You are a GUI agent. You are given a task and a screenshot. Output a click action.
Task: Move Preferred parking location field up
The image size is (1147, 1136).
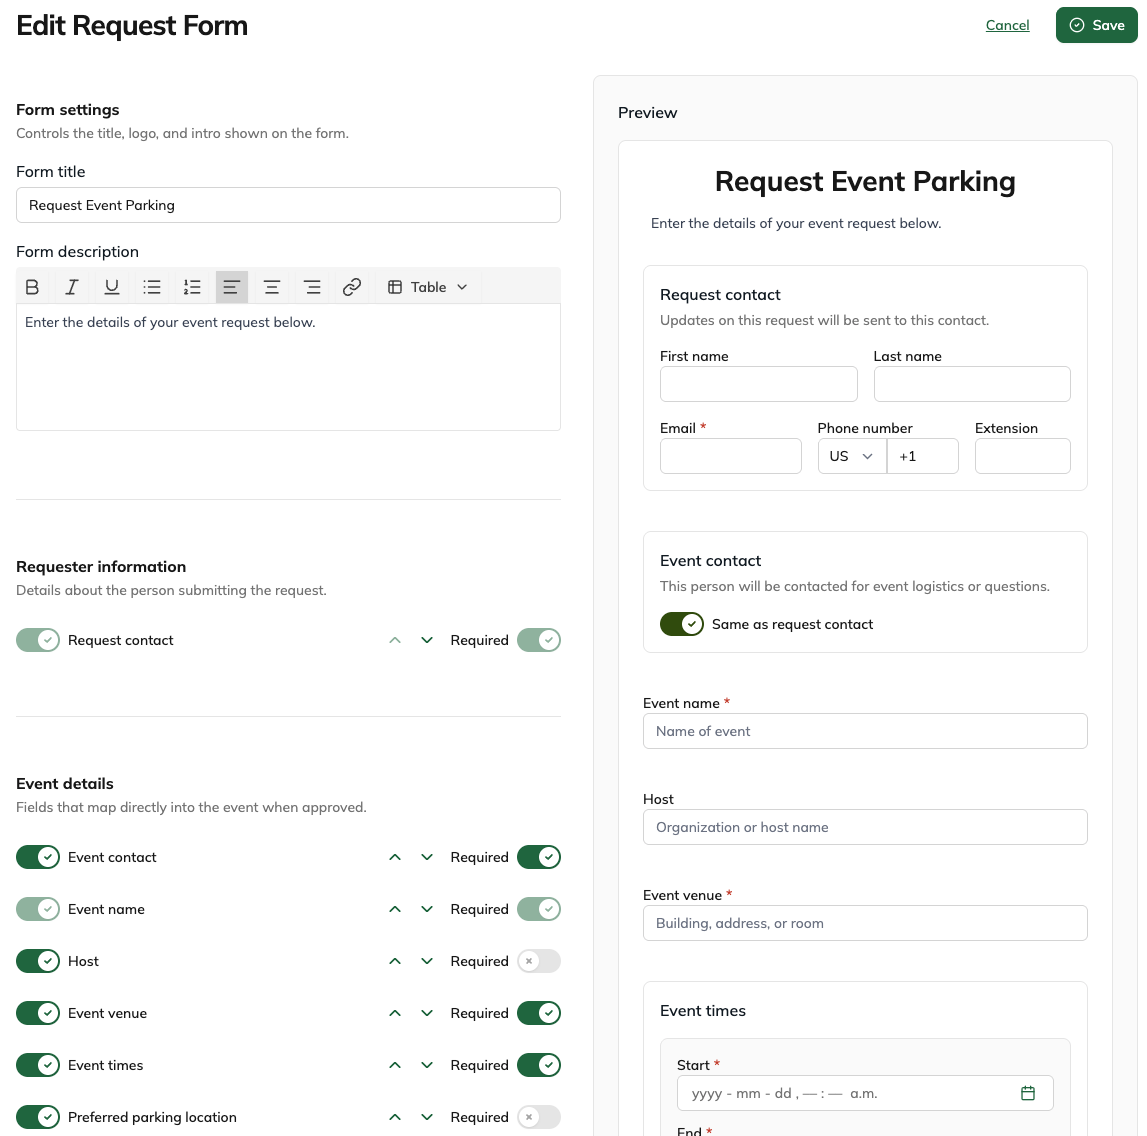(395, 1117)
